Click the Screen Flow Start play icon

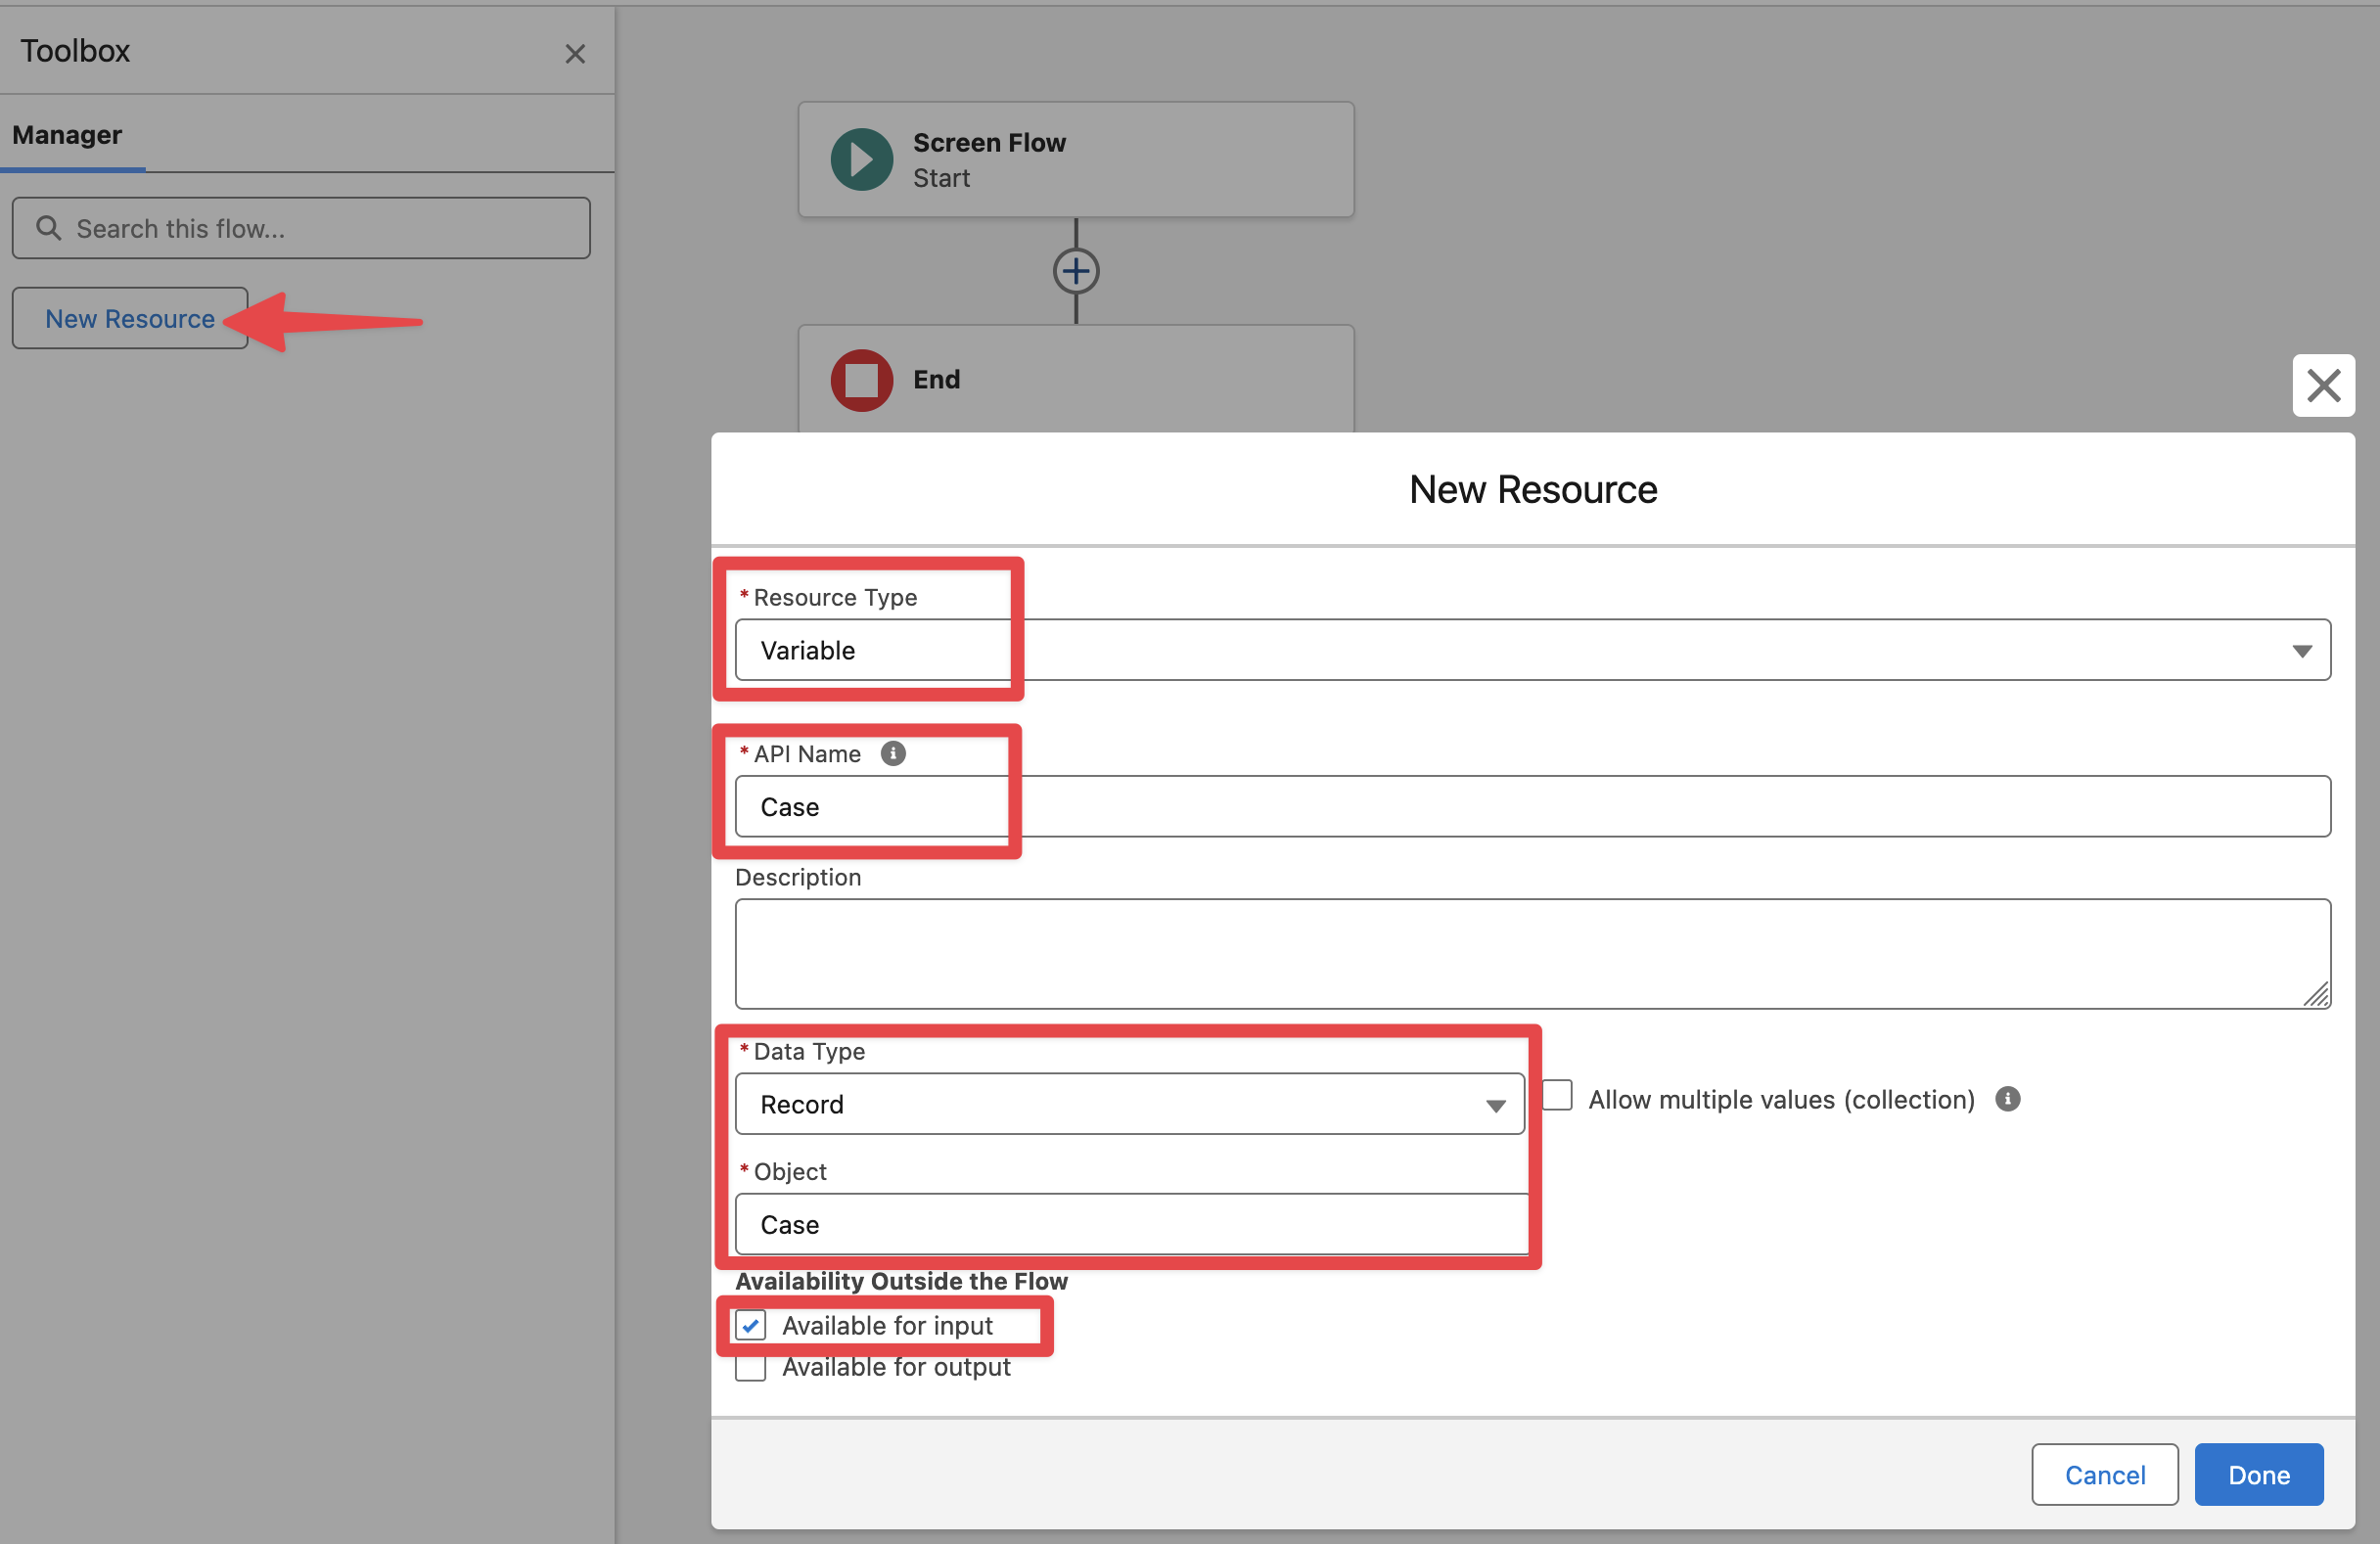click(861, 159)
